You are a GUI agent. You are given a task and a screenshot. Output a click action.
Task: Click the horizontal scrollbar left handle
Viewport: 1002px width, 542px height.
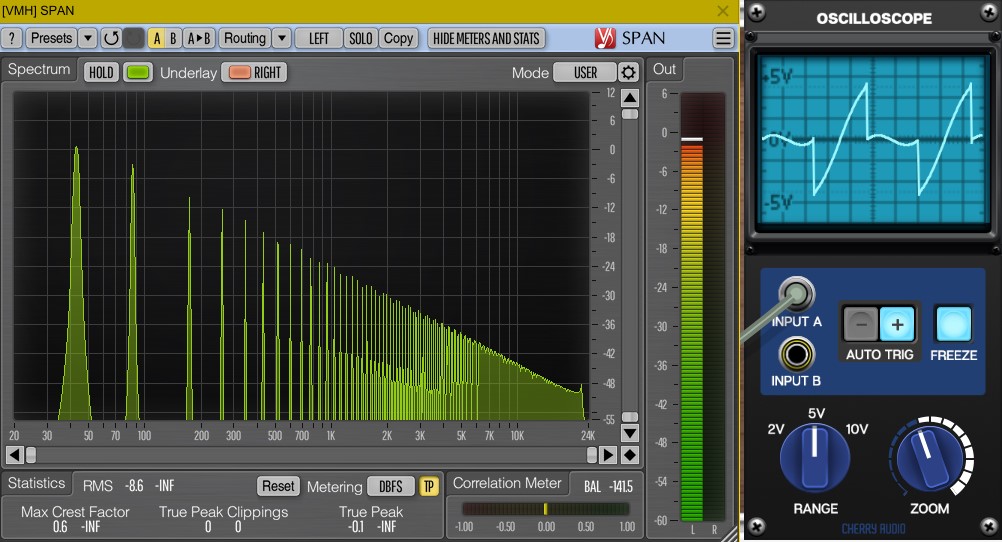coord(30,455)
